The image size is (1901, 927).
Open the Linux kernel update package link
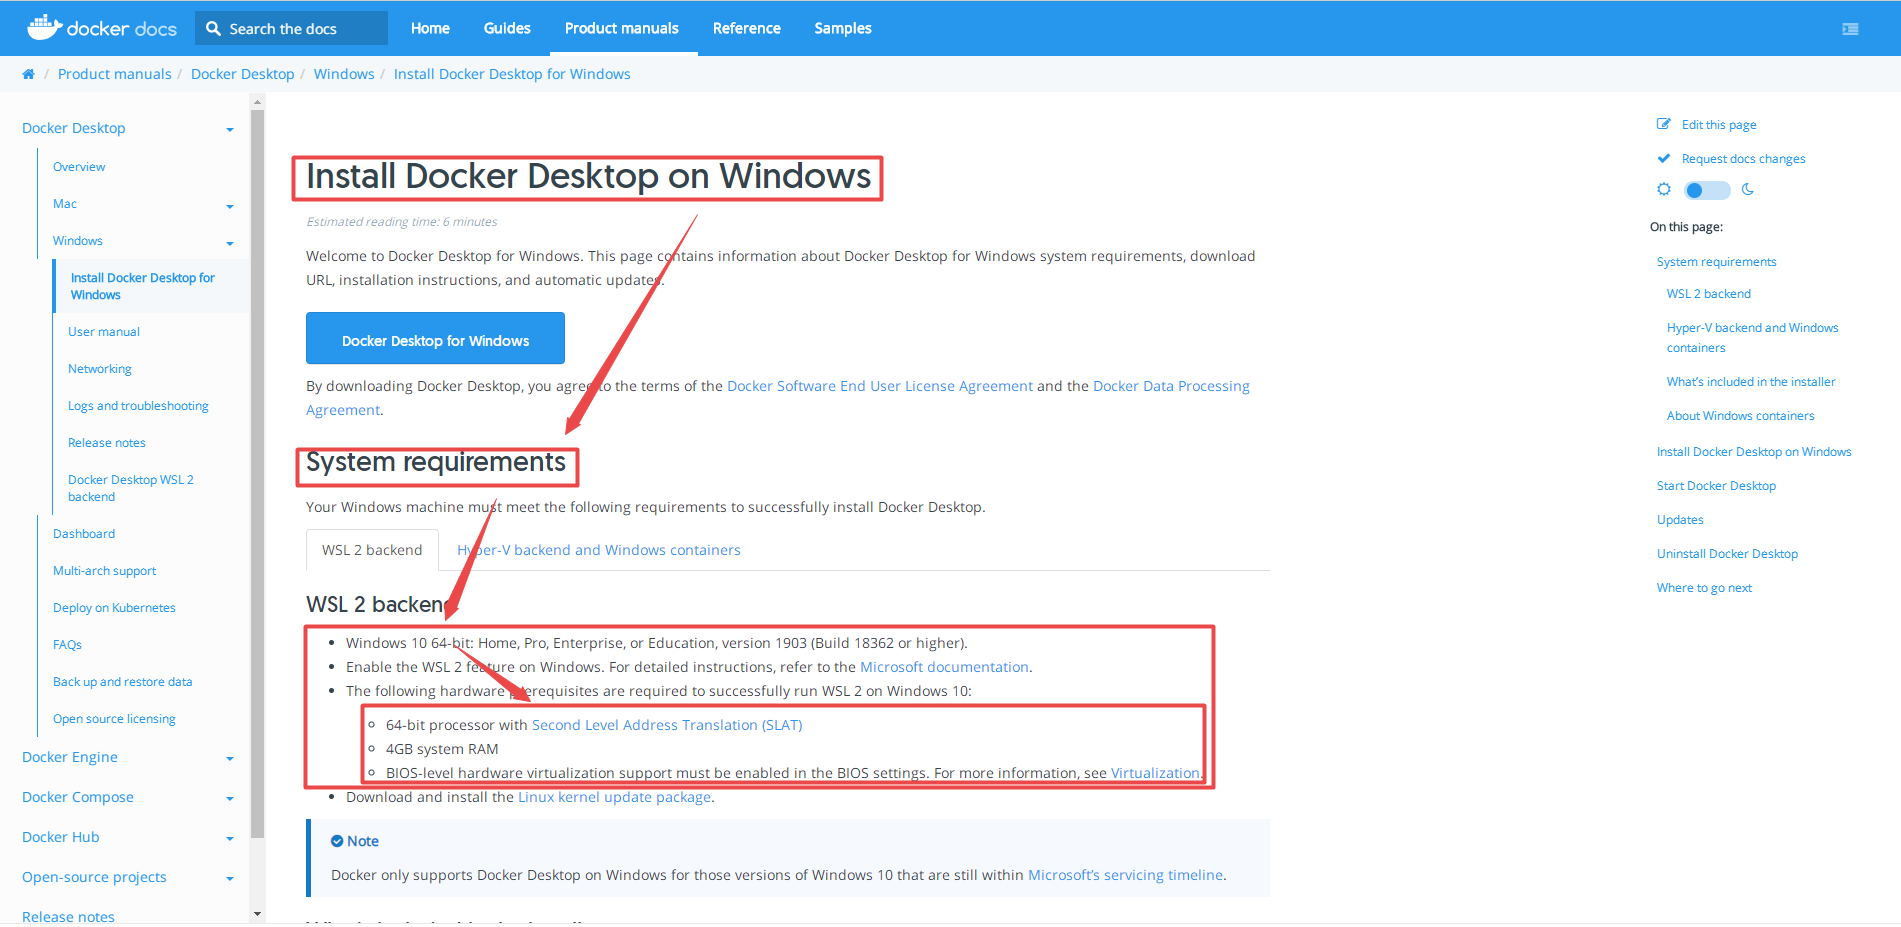click(x=614, y=796)
